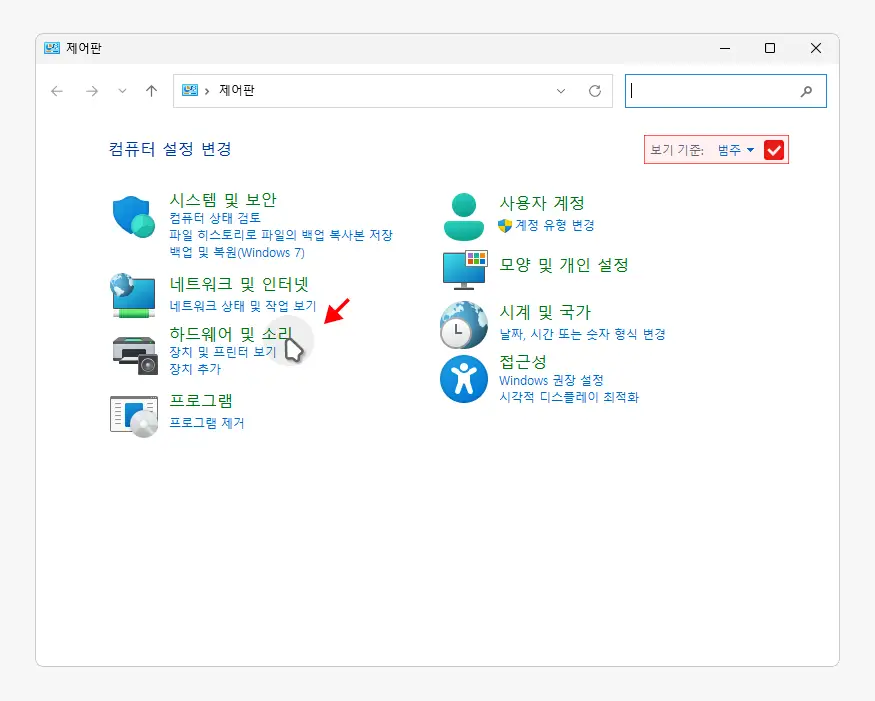Click Windows 권장 설정 link
Screen dimensions: 875x701
click(551, 380)
